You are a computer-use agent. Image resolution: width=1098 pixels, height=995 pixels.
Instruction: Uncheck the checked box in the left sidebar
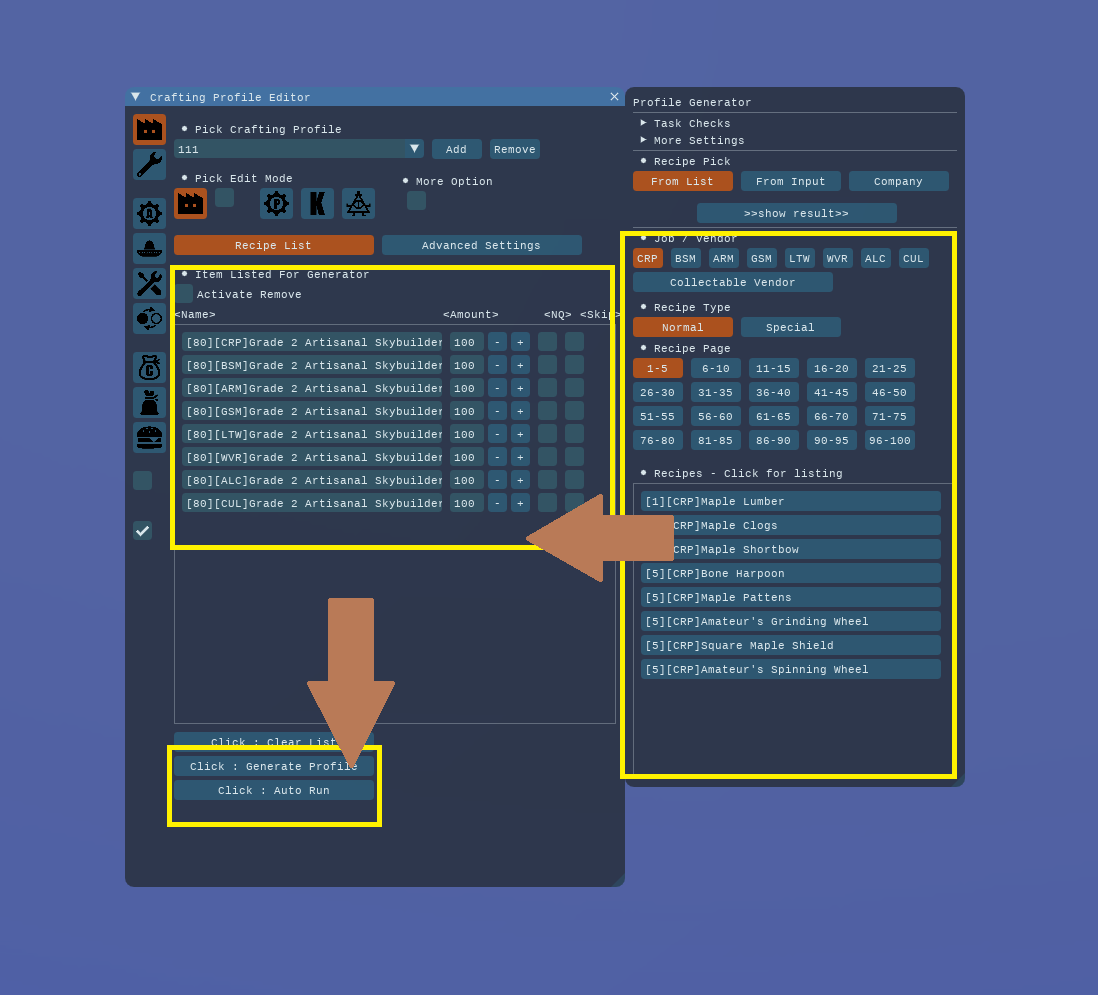(x=142, y=530)
